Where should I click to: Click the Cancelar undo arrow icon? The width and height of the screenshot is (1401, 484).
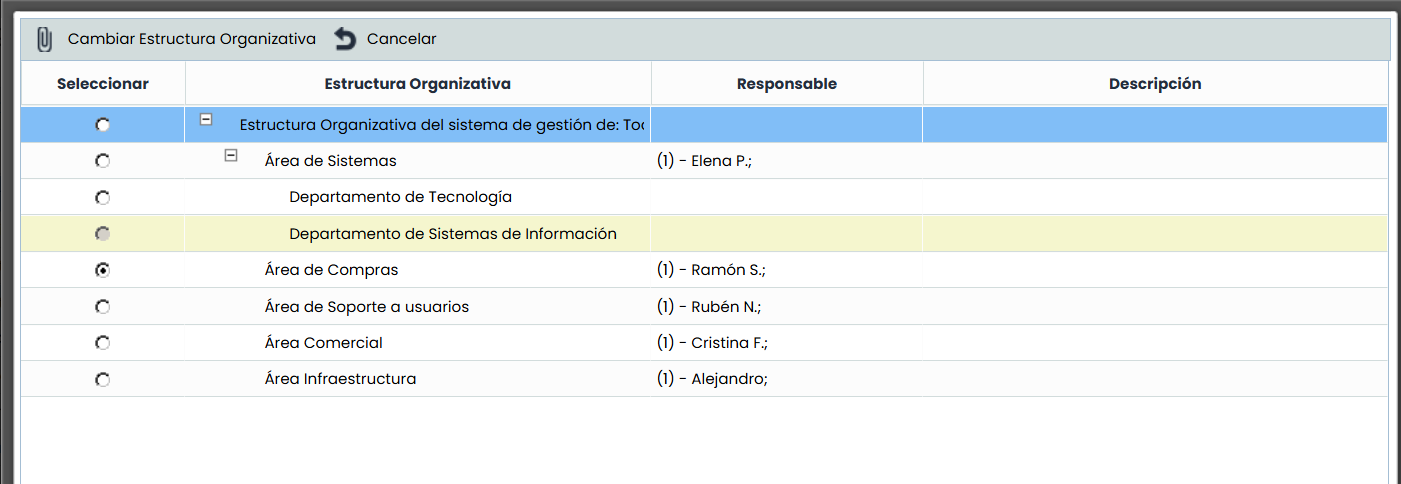click(x=345, y=40)
